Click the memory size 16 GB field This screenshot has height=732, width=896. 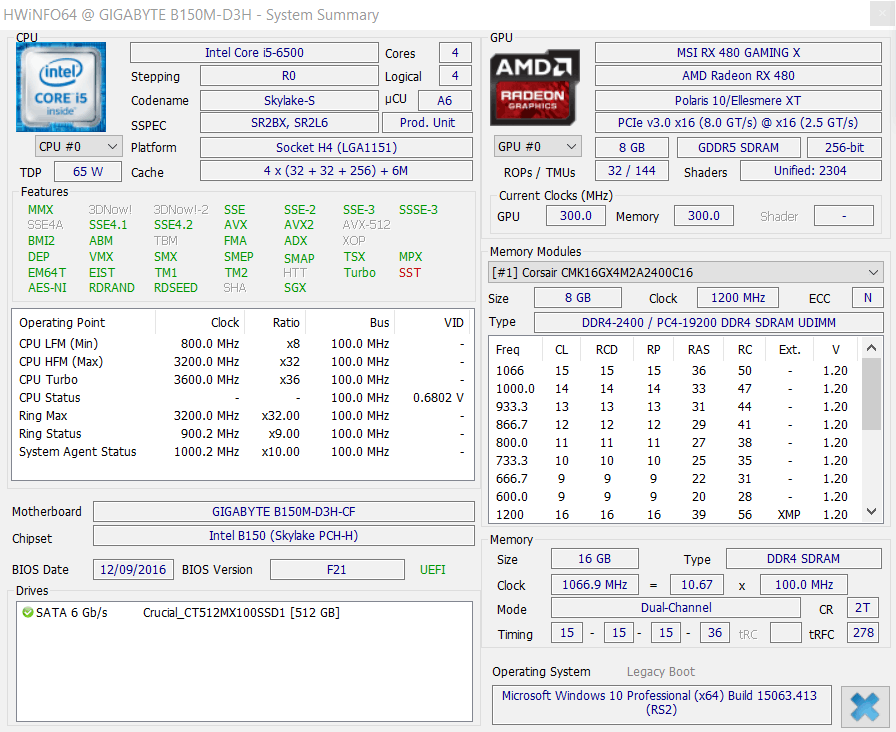point(595,559)
